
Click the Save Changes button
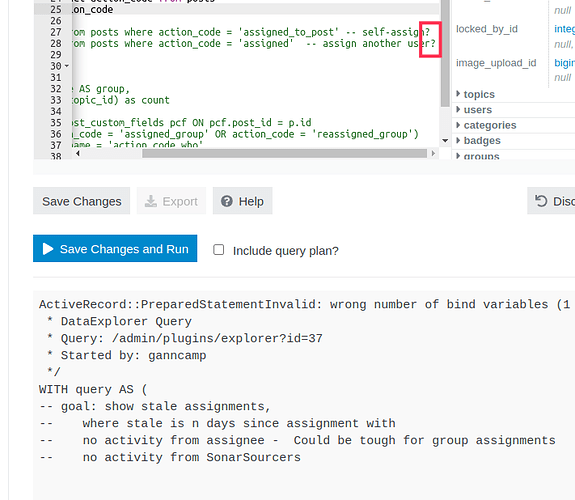[81, 201]
